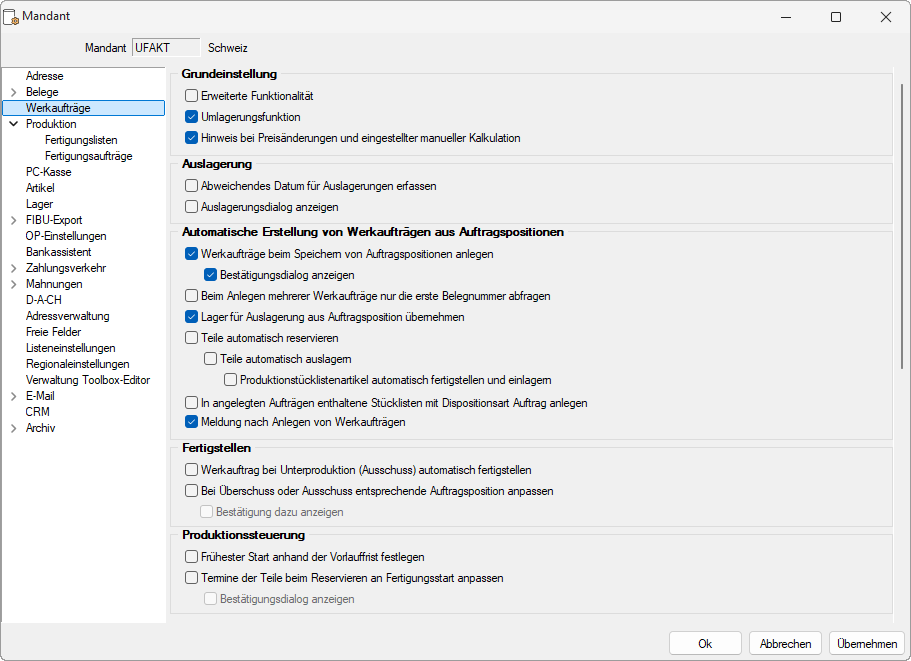Expand the FIBU-Export node arrow
The height and width of the screenshot is (661, 911).
pos(13,220)
